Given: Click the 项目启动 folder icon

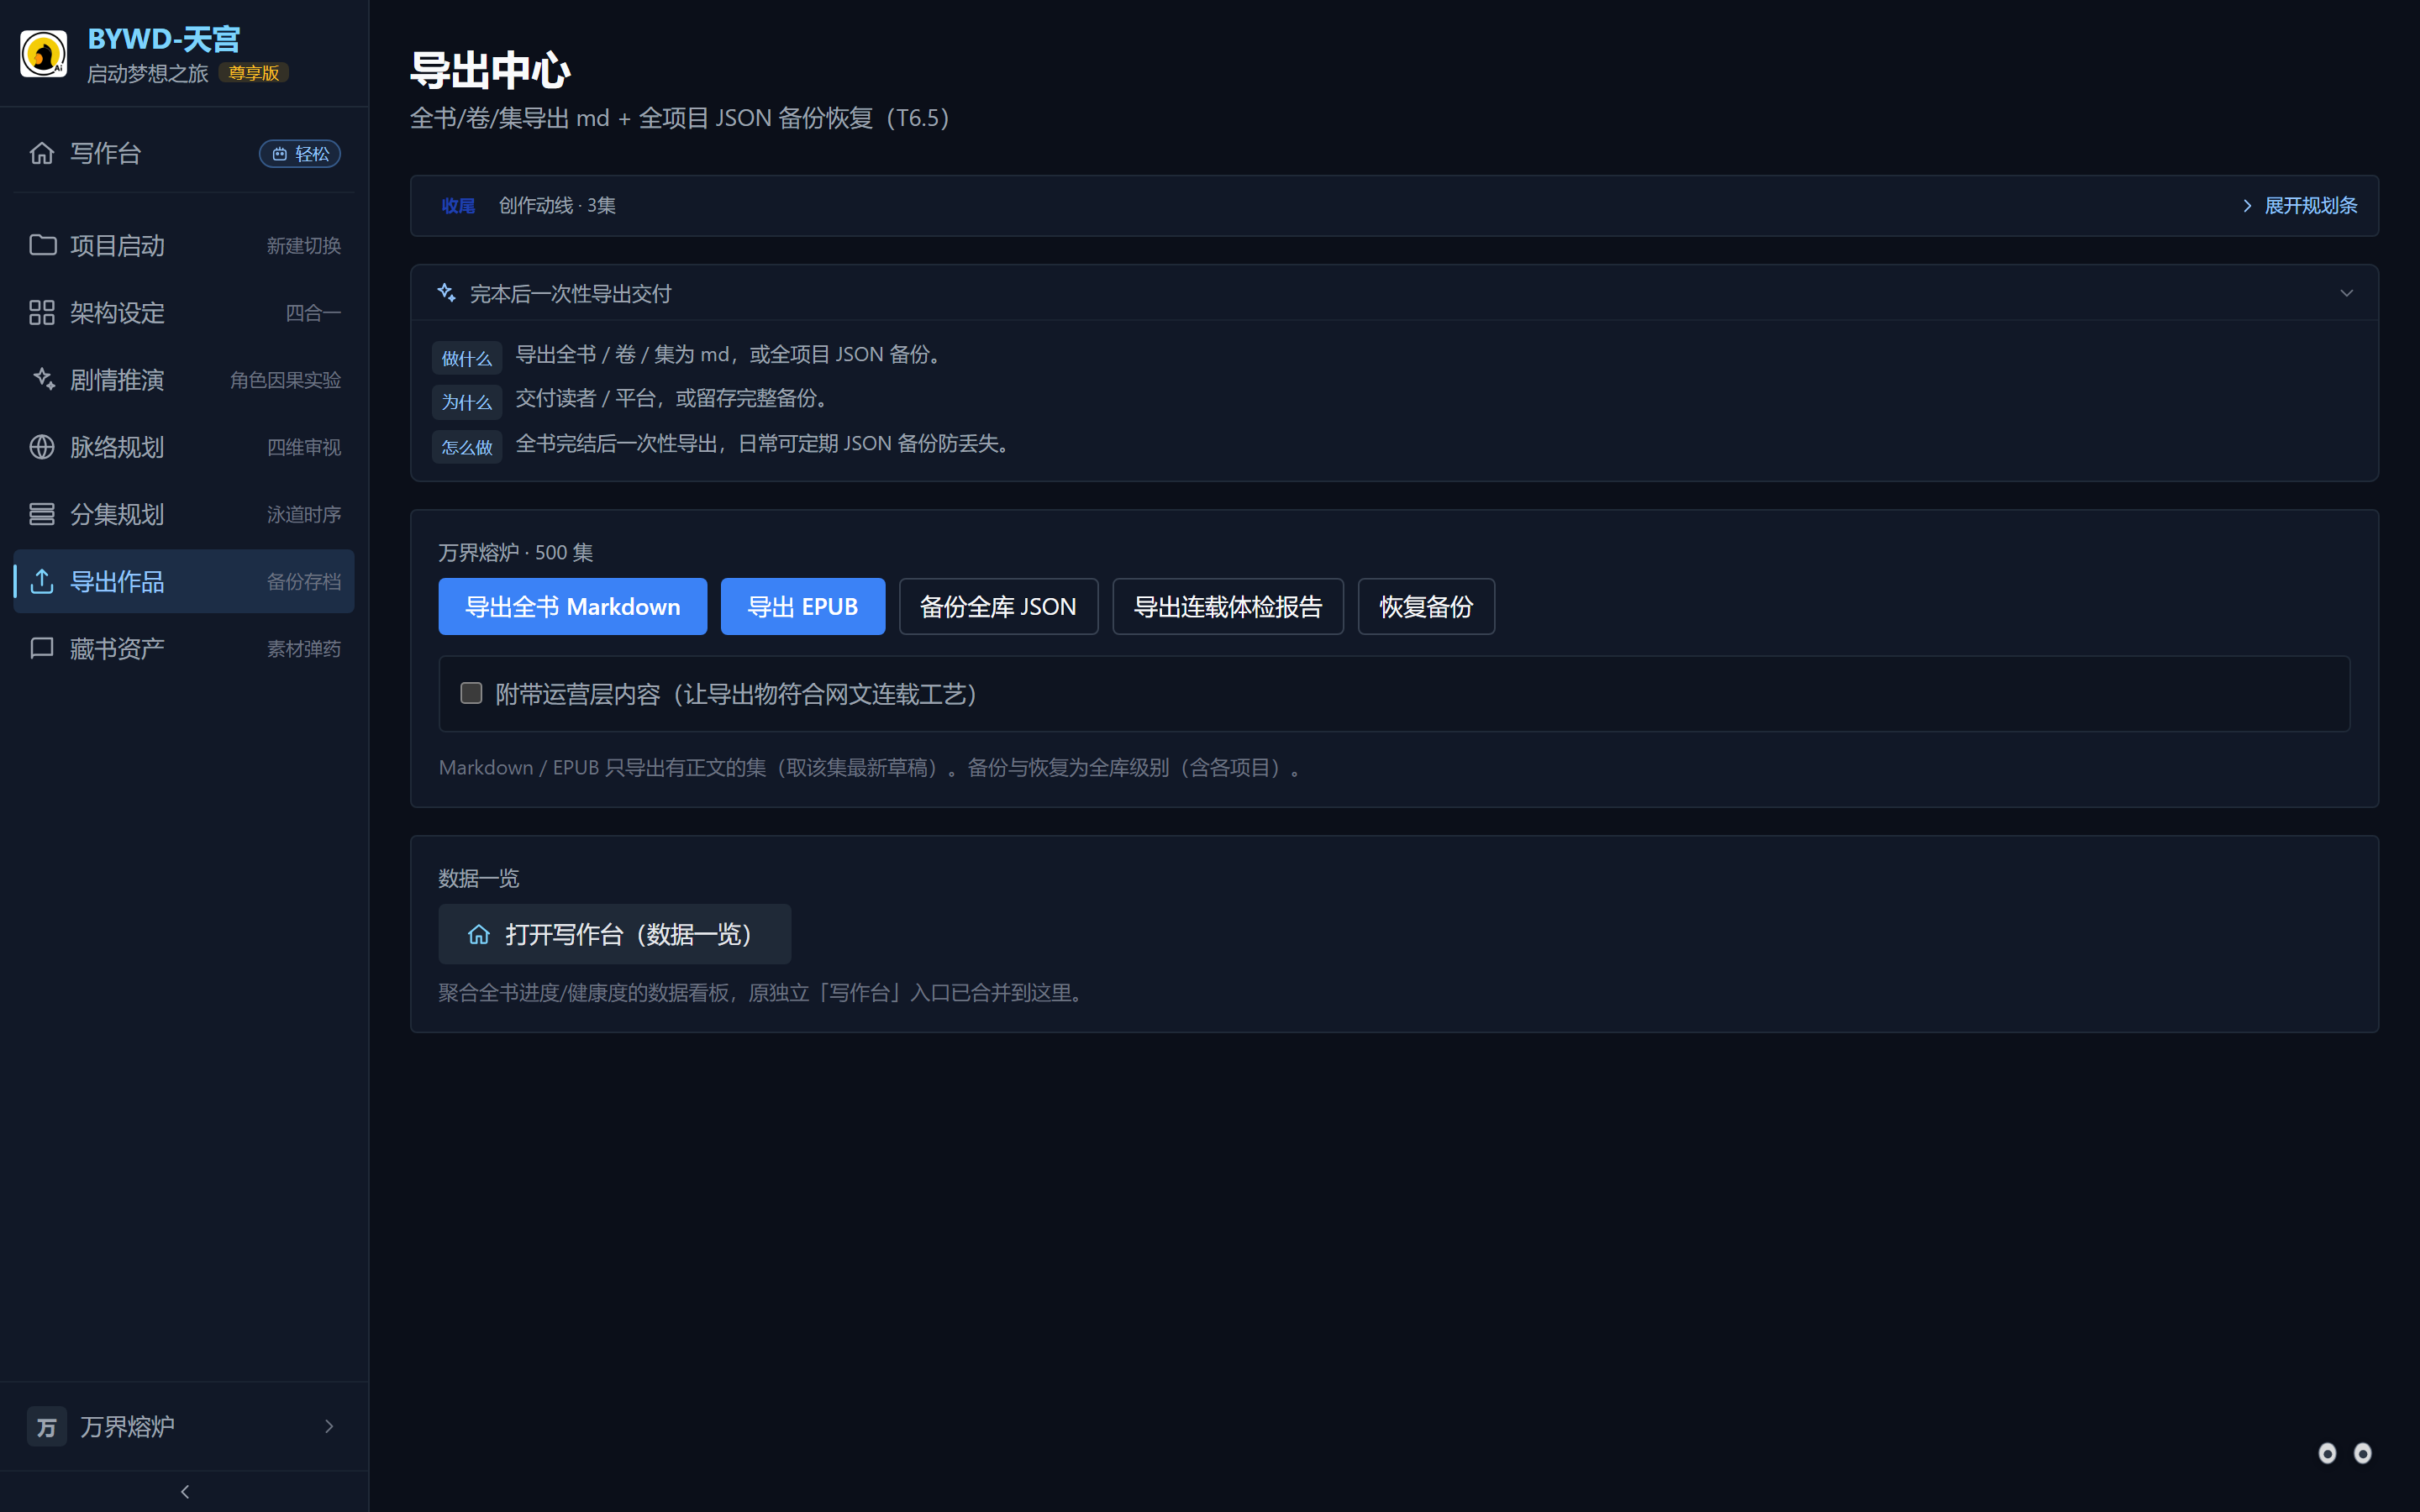Looking at the screenshot, I should point(42,245).
